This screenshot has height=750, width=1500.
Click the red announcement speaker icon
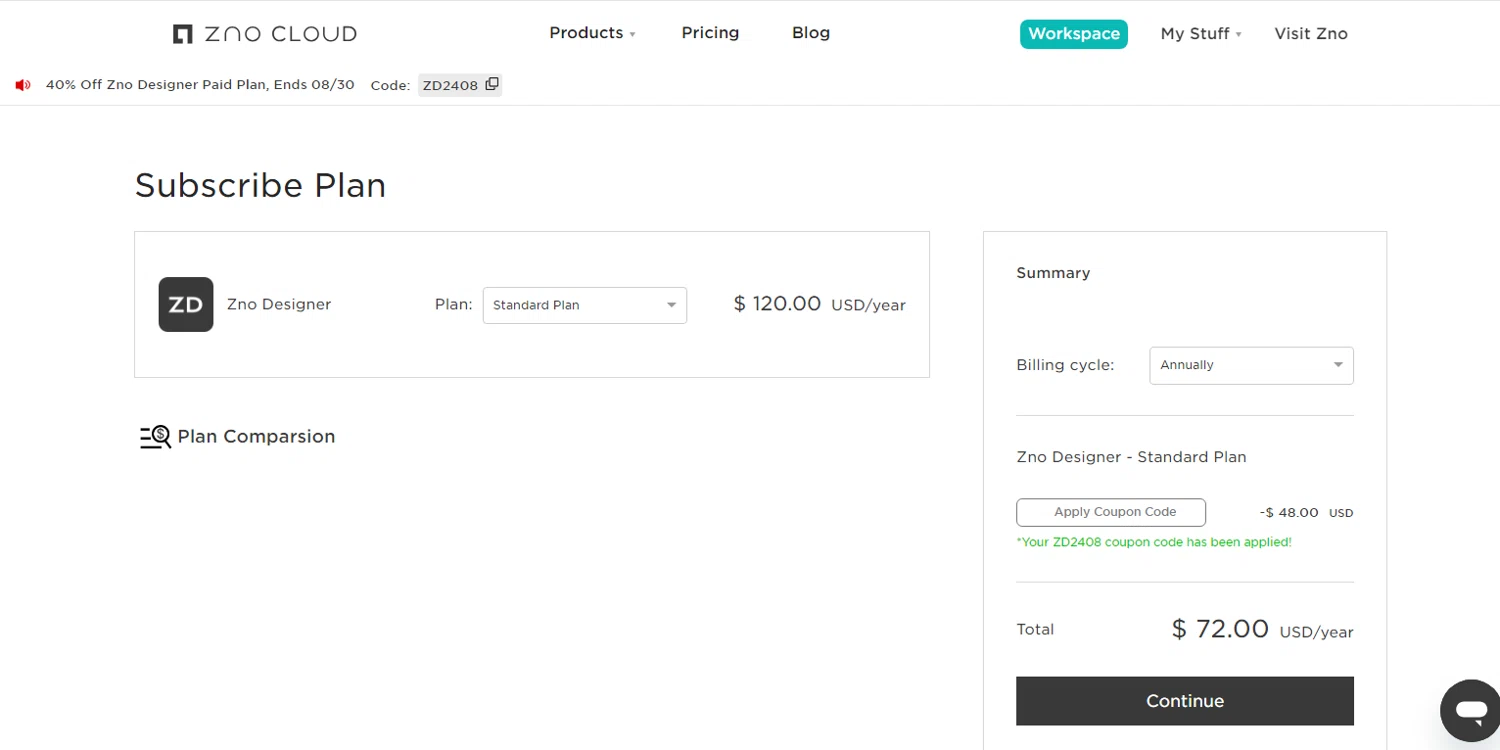(x=23, y=85)
